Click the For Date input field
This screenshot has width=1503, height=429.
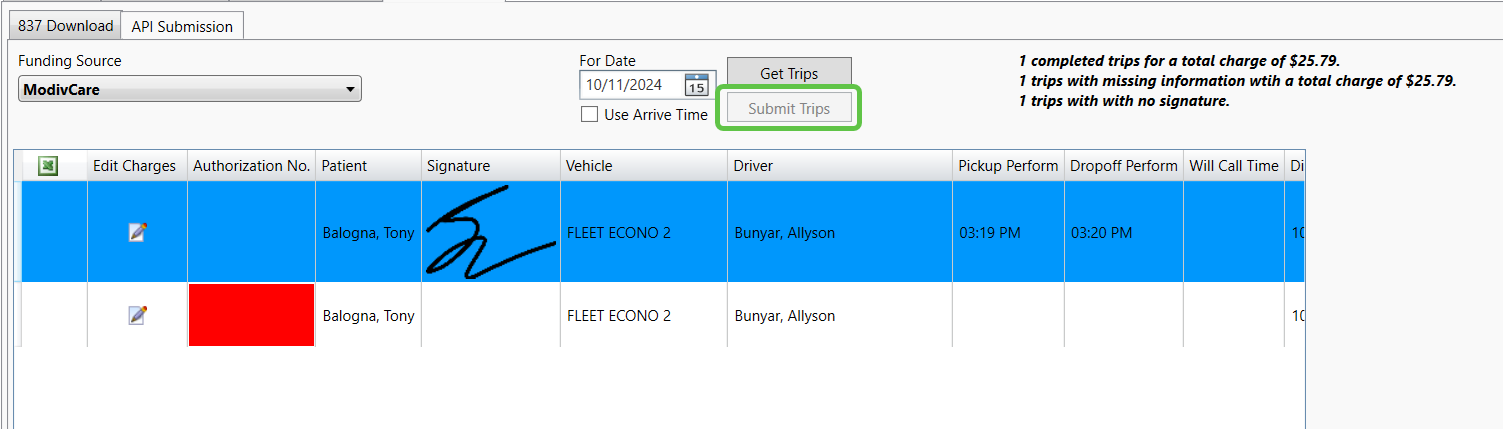[632, 86]
